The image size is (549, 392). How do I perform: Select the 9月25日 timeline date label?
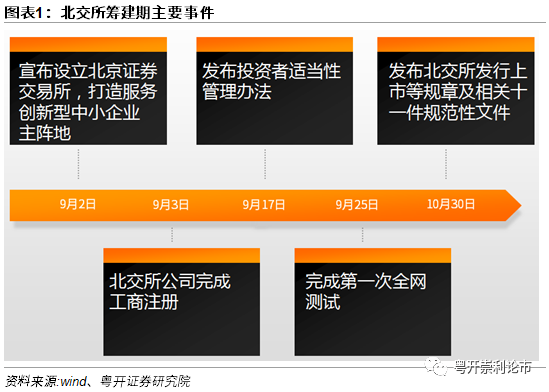[357, 204]
